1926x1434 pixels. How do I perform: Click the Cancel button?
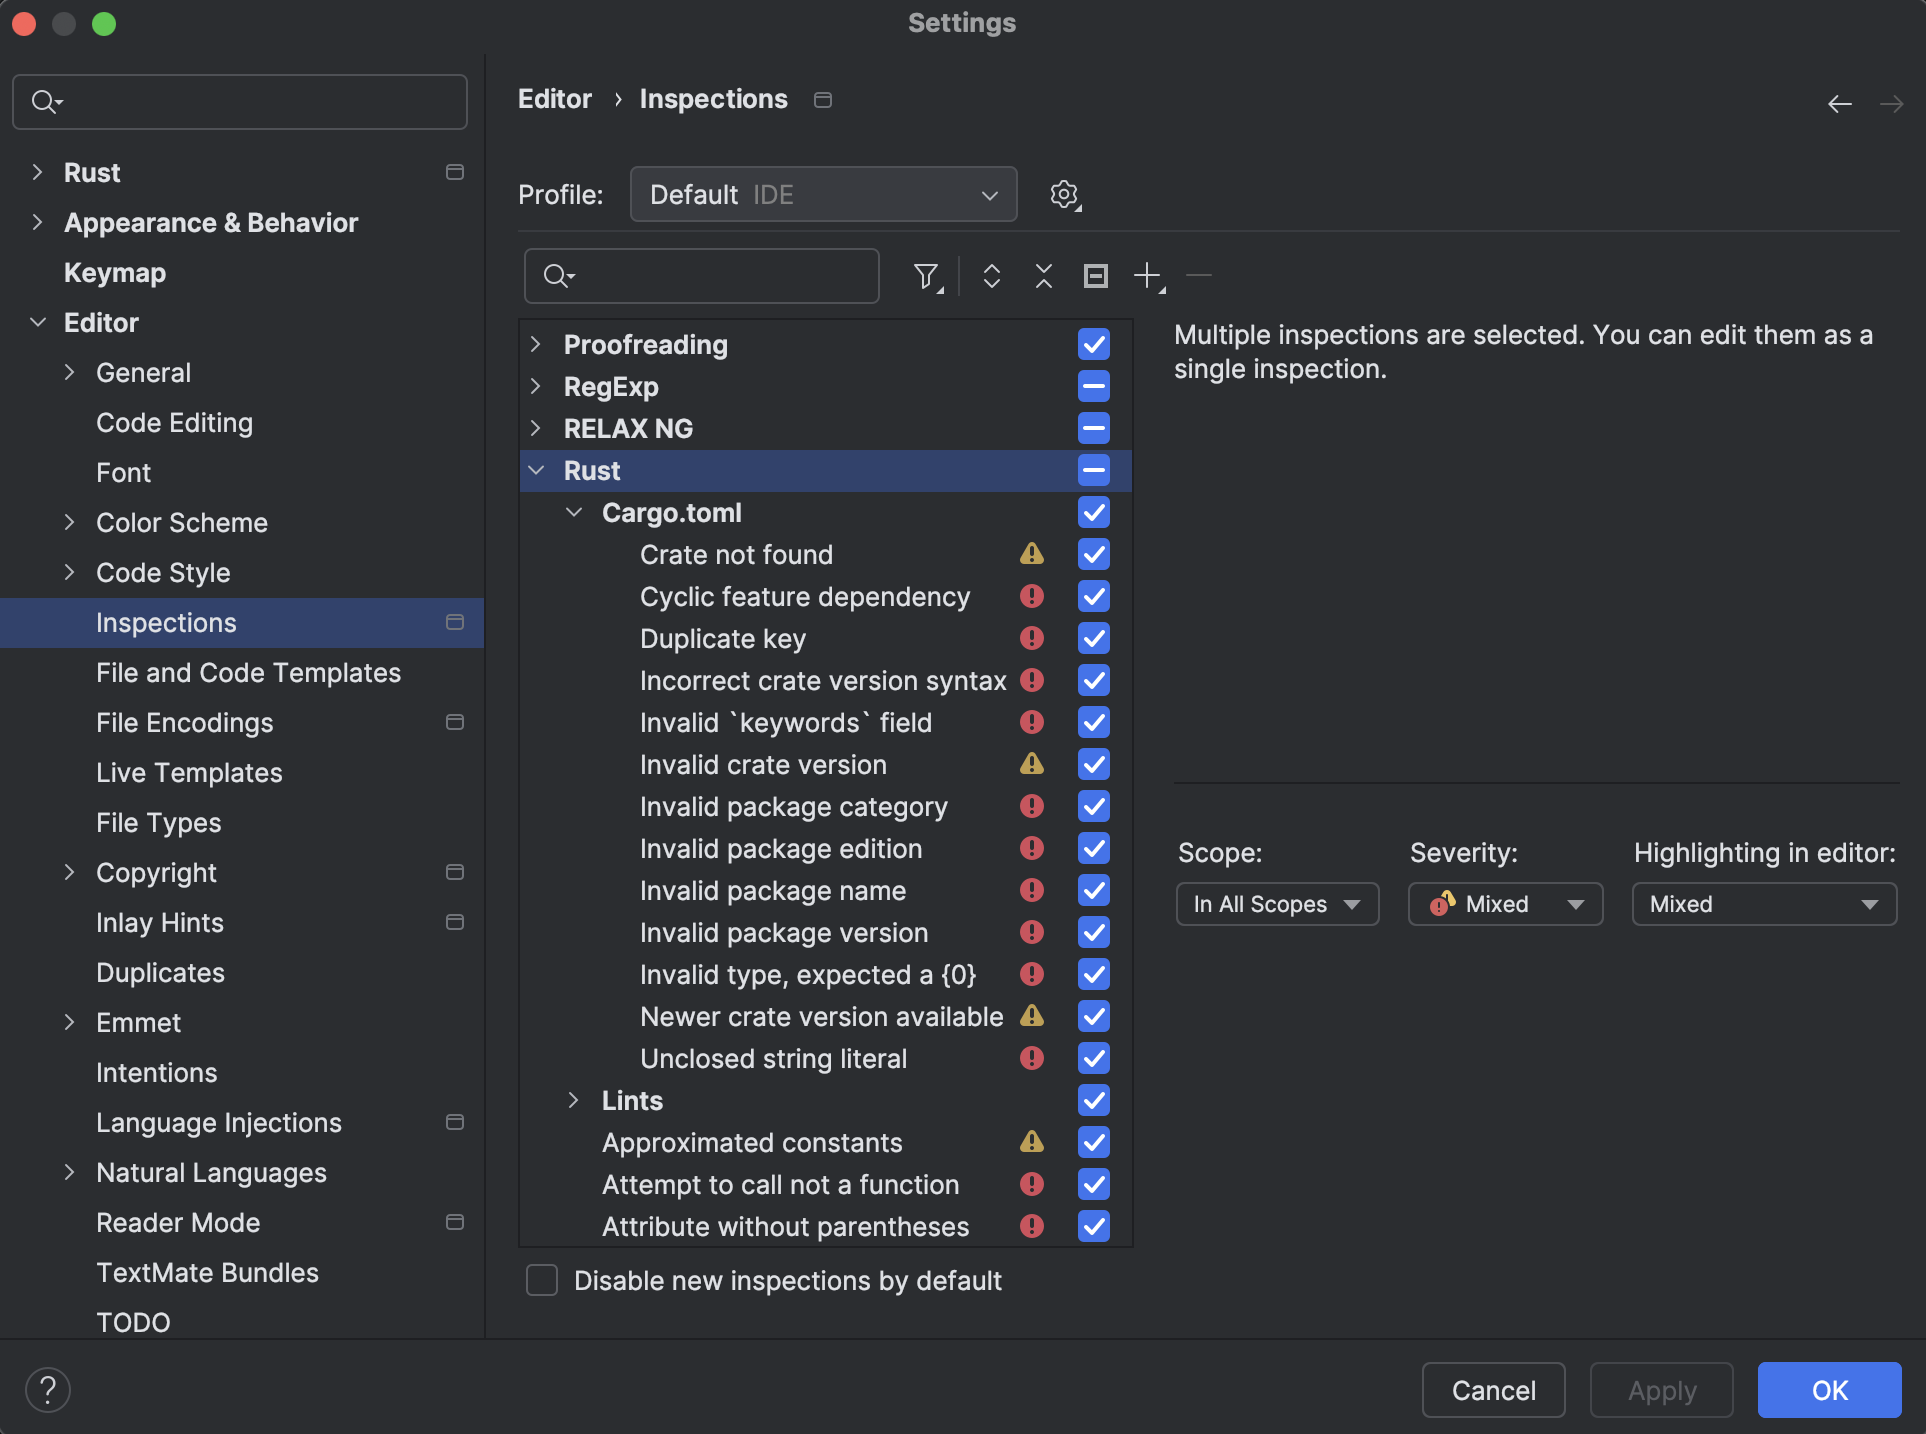tap(1493, 1390)
